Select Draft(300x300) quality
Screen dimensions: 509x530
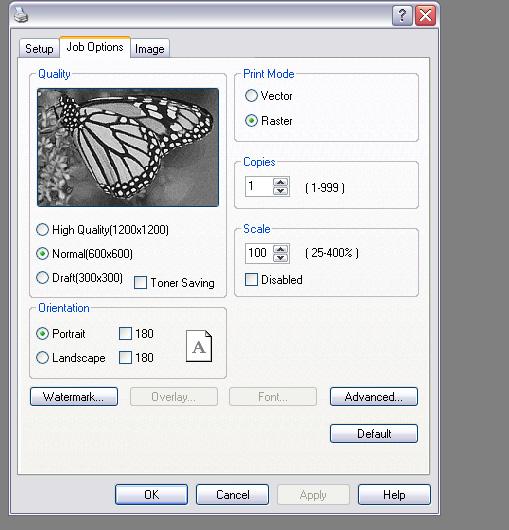coord(79,278)
